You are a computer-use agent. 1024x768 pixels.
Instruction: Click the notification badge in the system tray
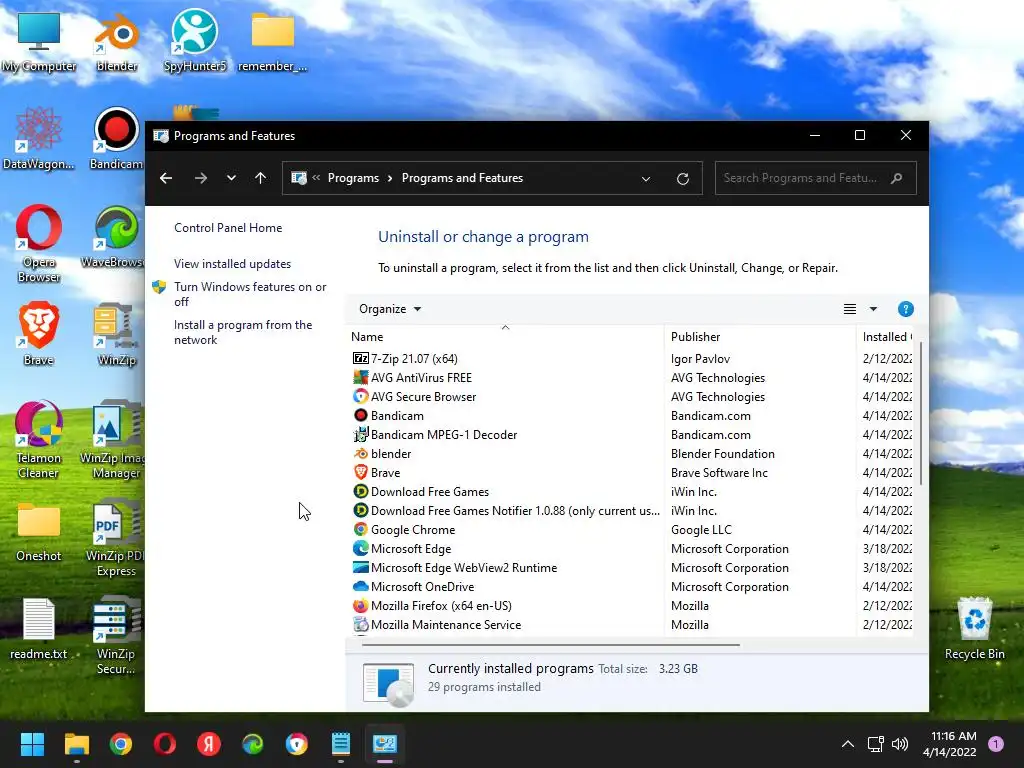(x=996, y=744)
